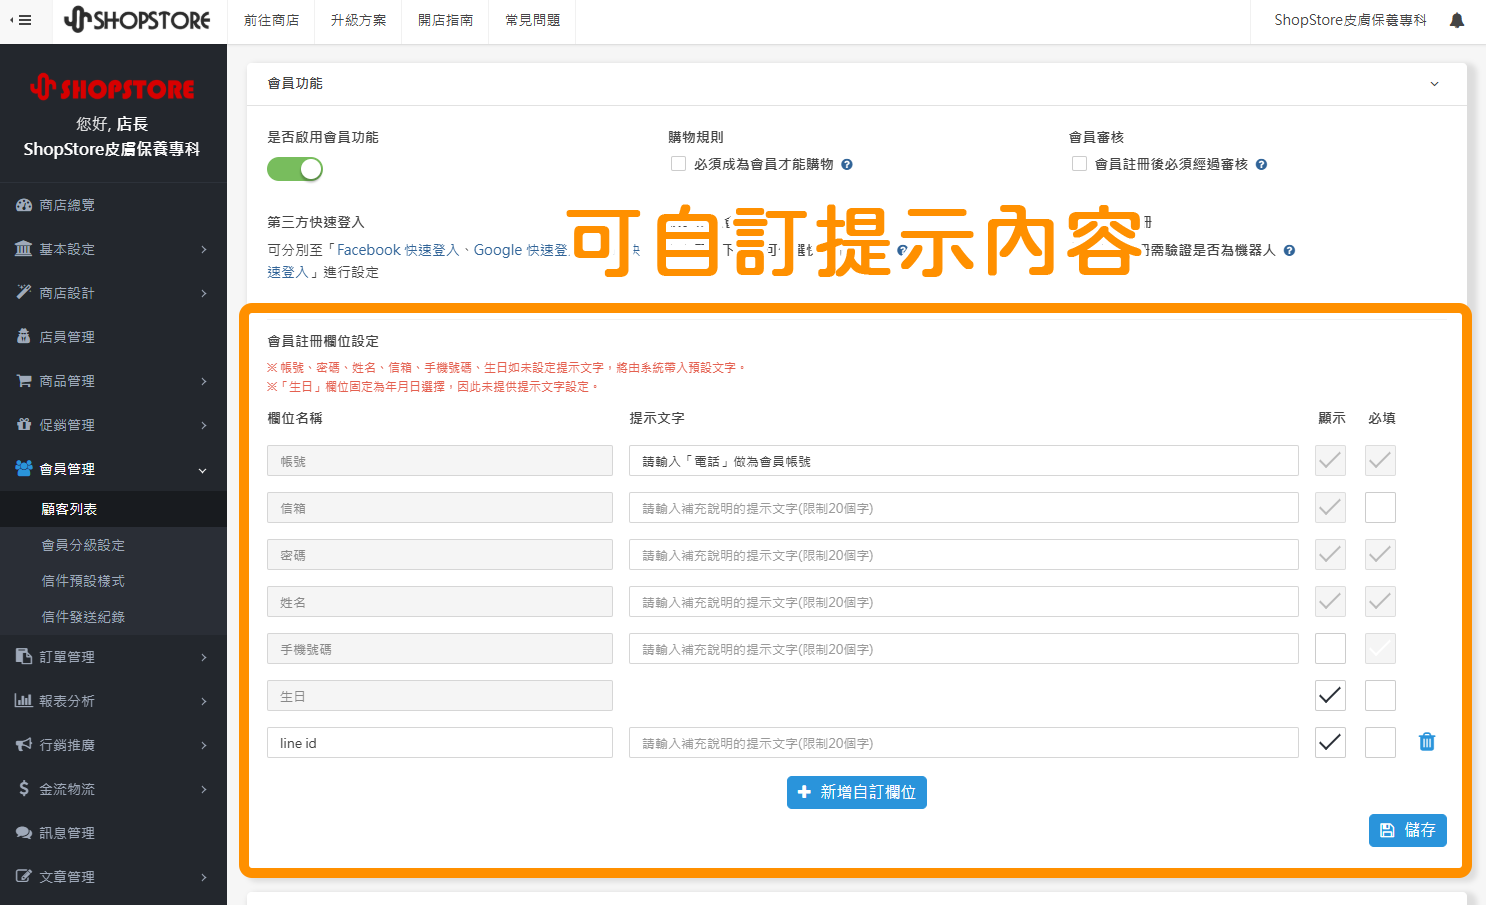Click help icon beside 驗證是否為機器人
Viewport: 1486px width, 905px height.
point(1290,251)
